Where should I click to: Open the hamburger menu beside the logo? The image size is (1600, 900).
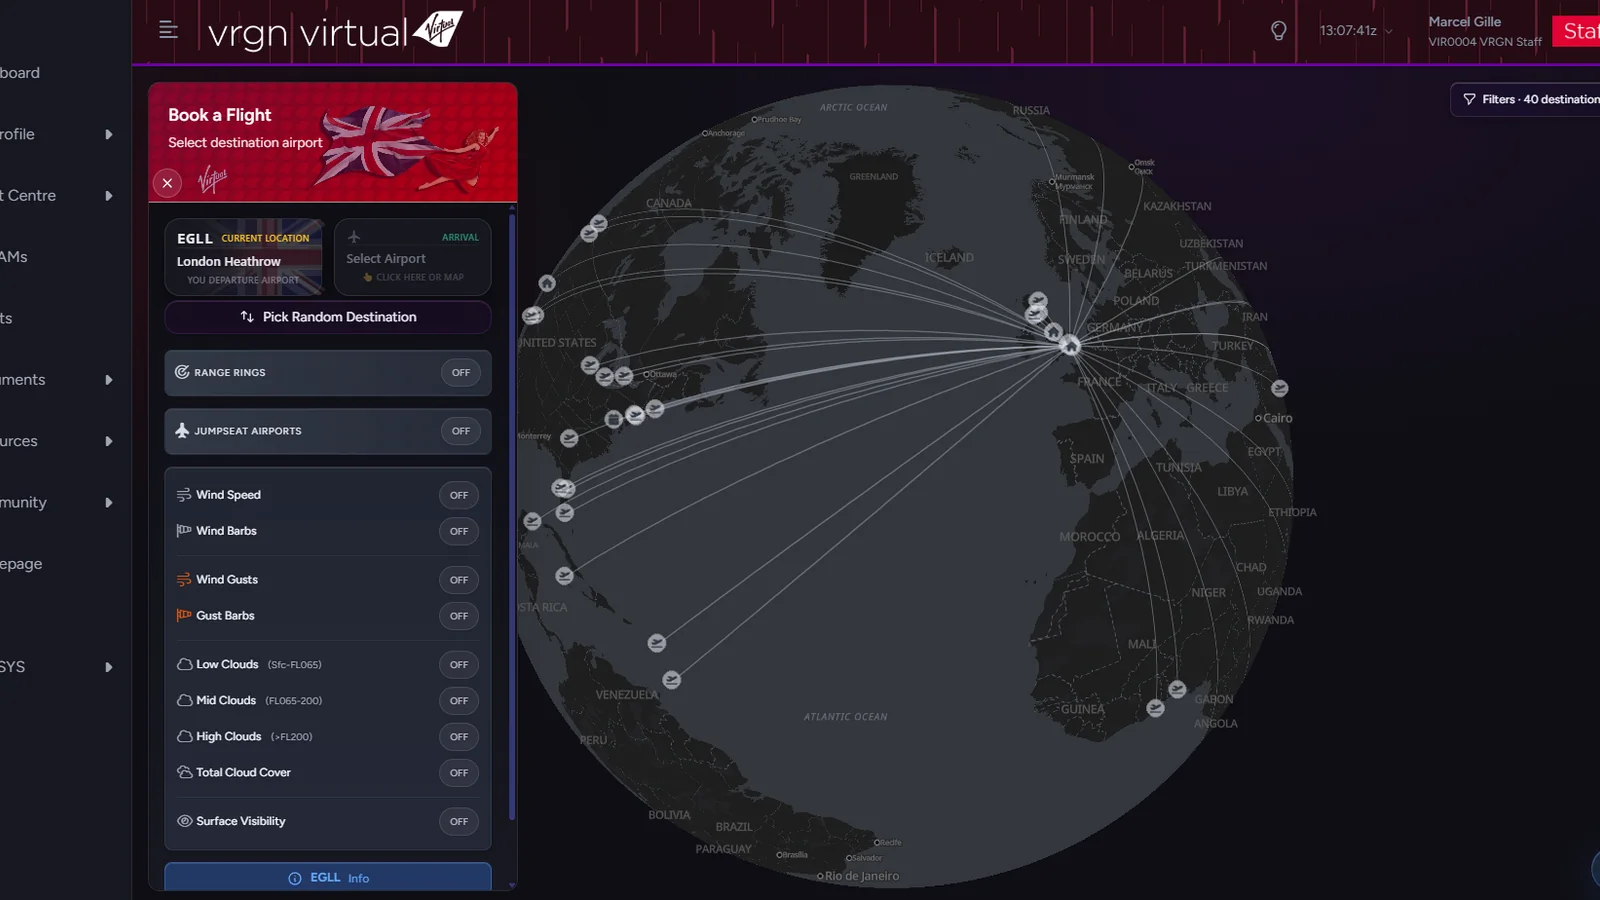click(x=169, y=30)
